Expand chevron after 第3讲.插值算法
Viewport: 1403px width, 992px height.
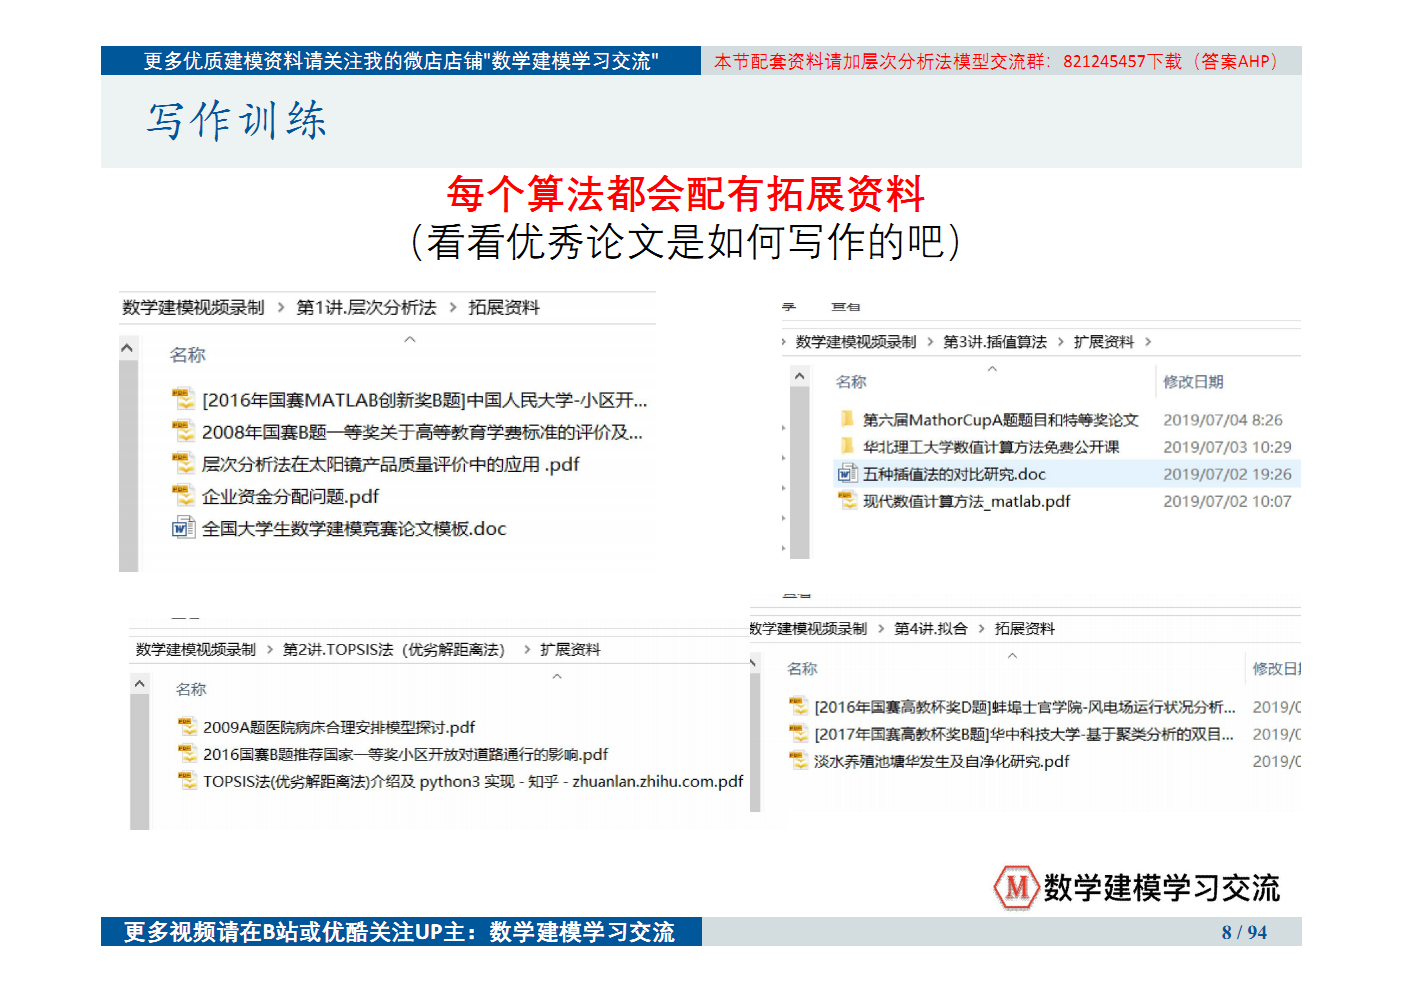pos(1061,342)
